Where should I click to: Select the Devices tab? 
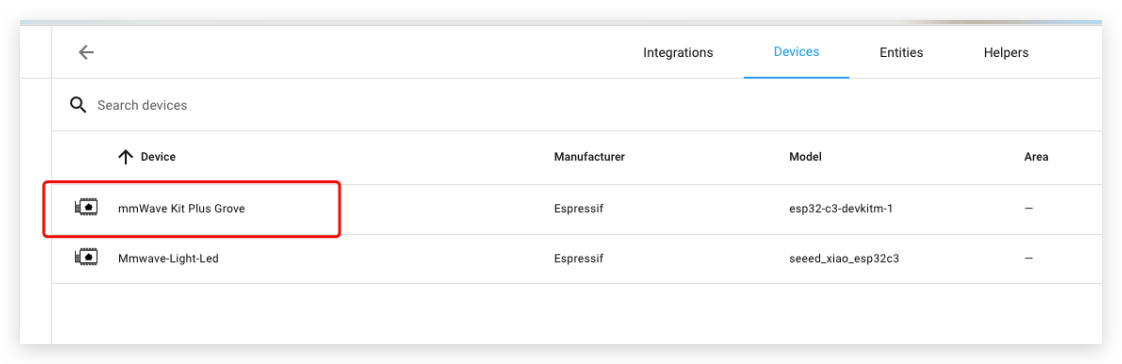pos(796,52)
